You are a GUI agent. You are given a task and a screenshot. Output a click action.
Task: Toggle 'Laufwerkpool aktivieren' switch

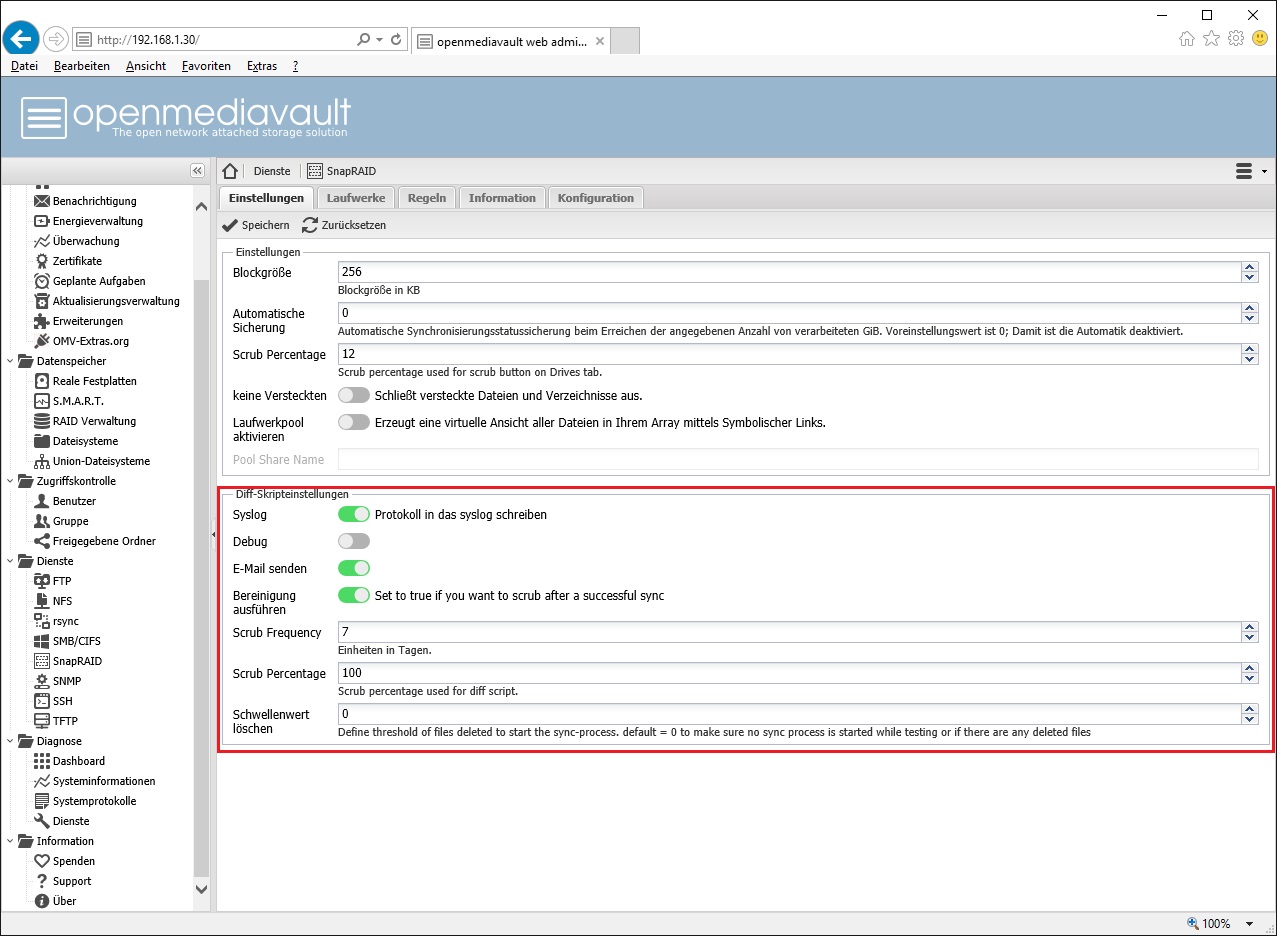pos(354,422)
